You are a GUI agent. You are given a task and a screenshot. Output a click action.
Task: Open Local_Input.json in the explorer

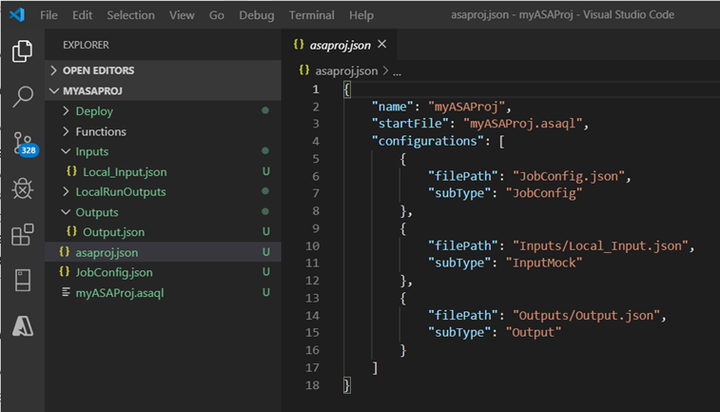[x=124, y=172]
